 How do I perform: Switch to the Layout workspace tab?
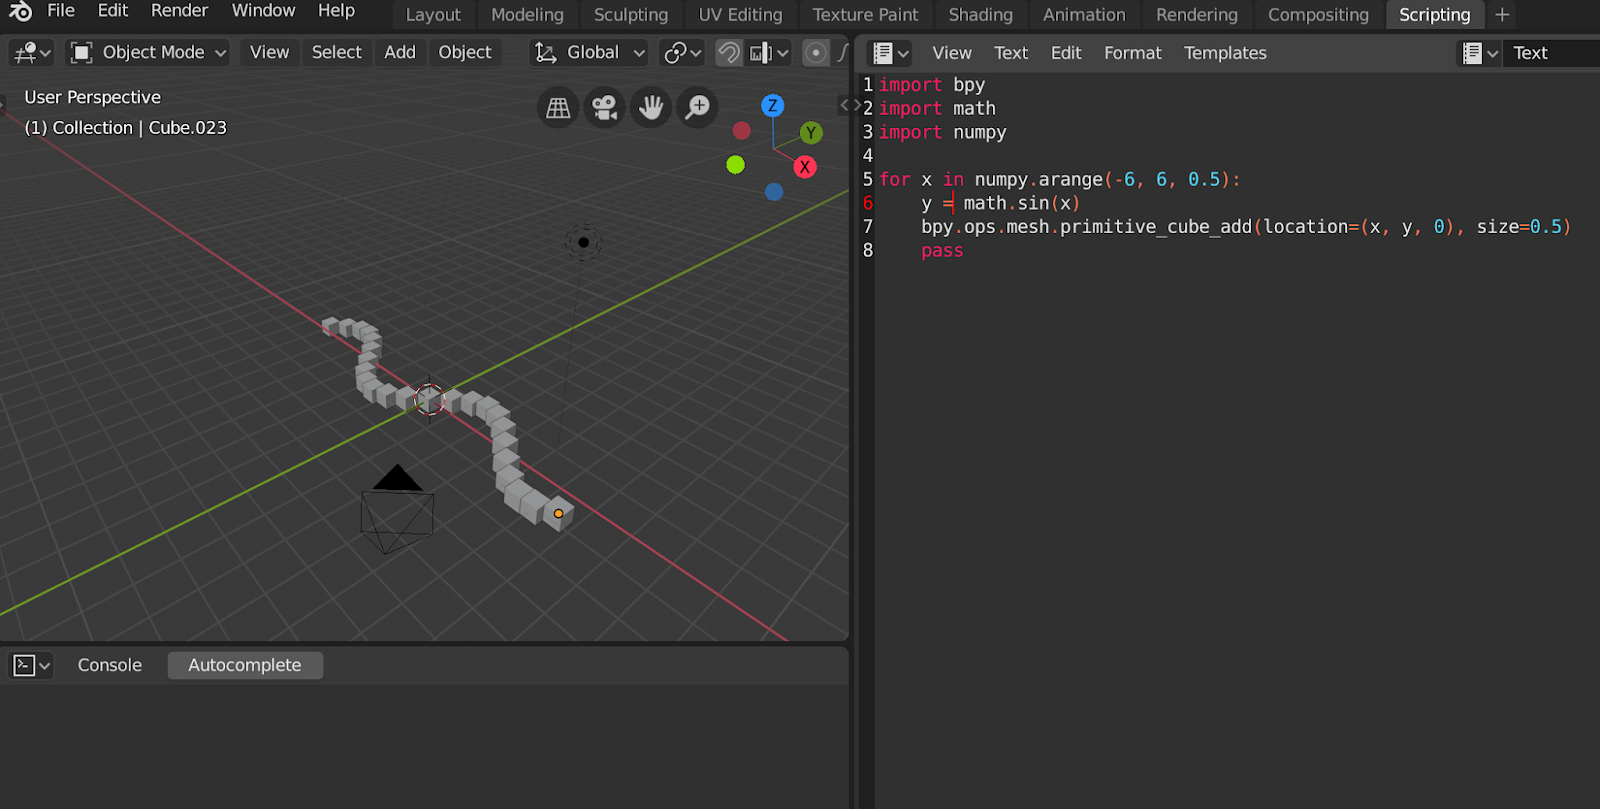433,15
